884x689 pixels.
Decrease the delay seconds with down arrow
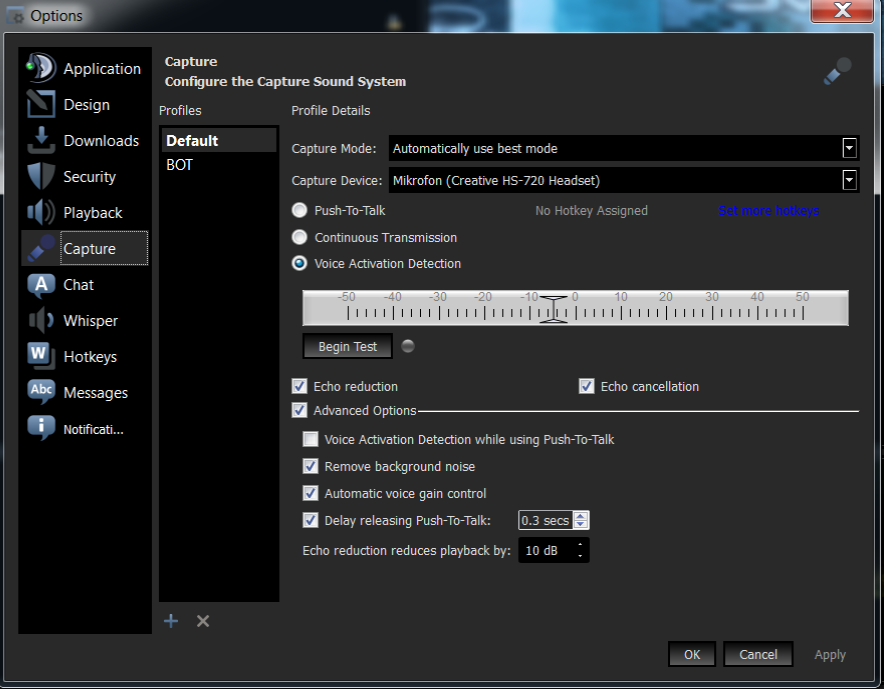point(580,524)
